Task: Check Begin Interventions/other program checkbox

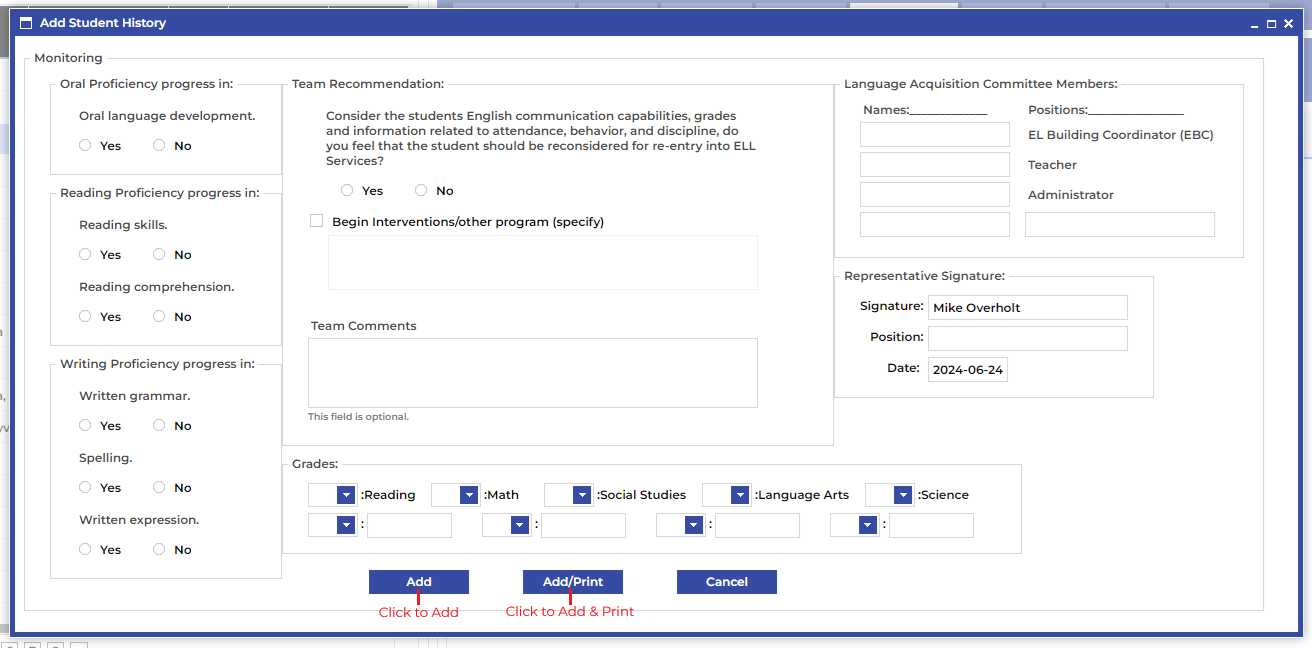Action: click(x=317, y=221)
